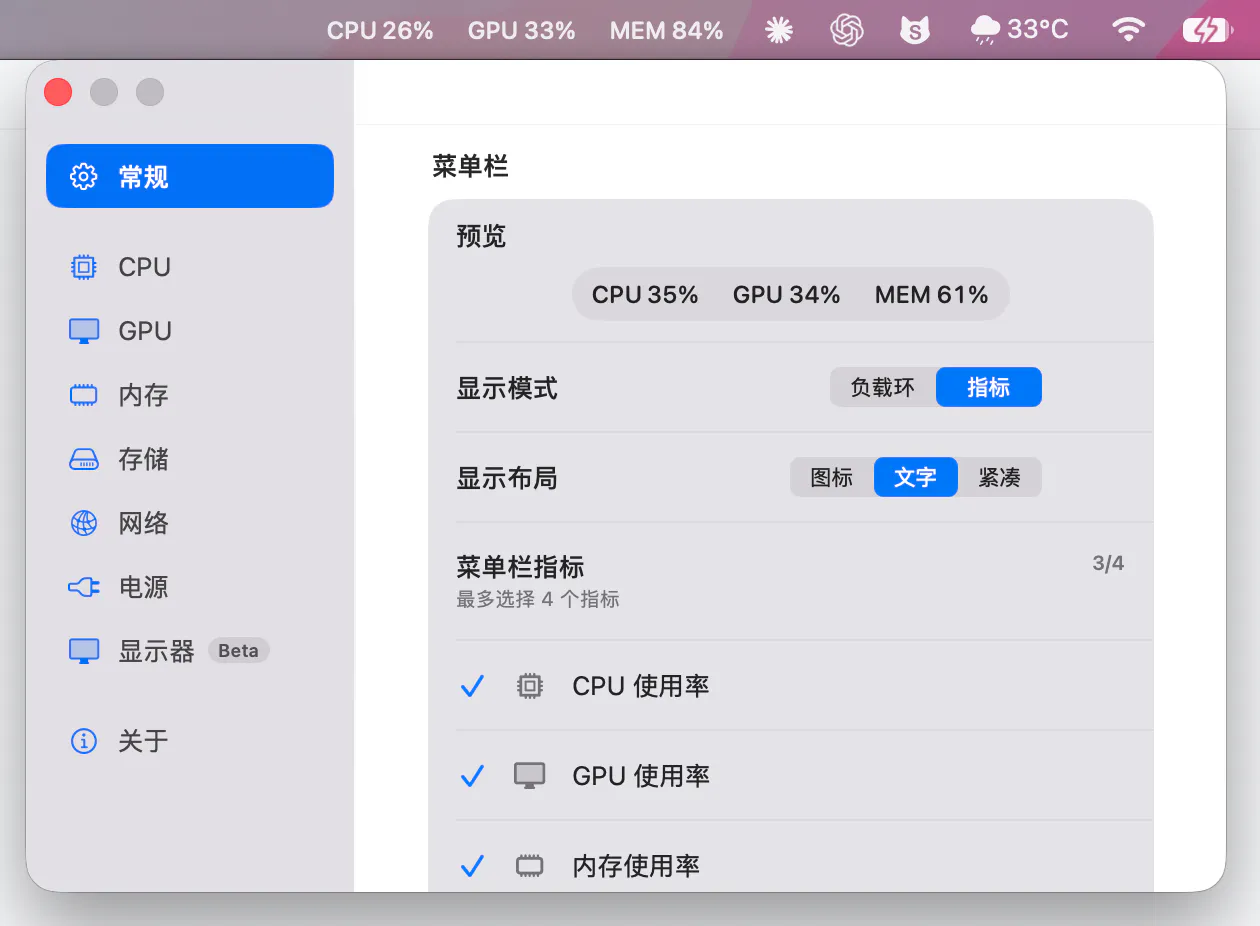Click the CPU 35% preview text
This screenshot has height=926, width=1260.
[x=645, y=295]
